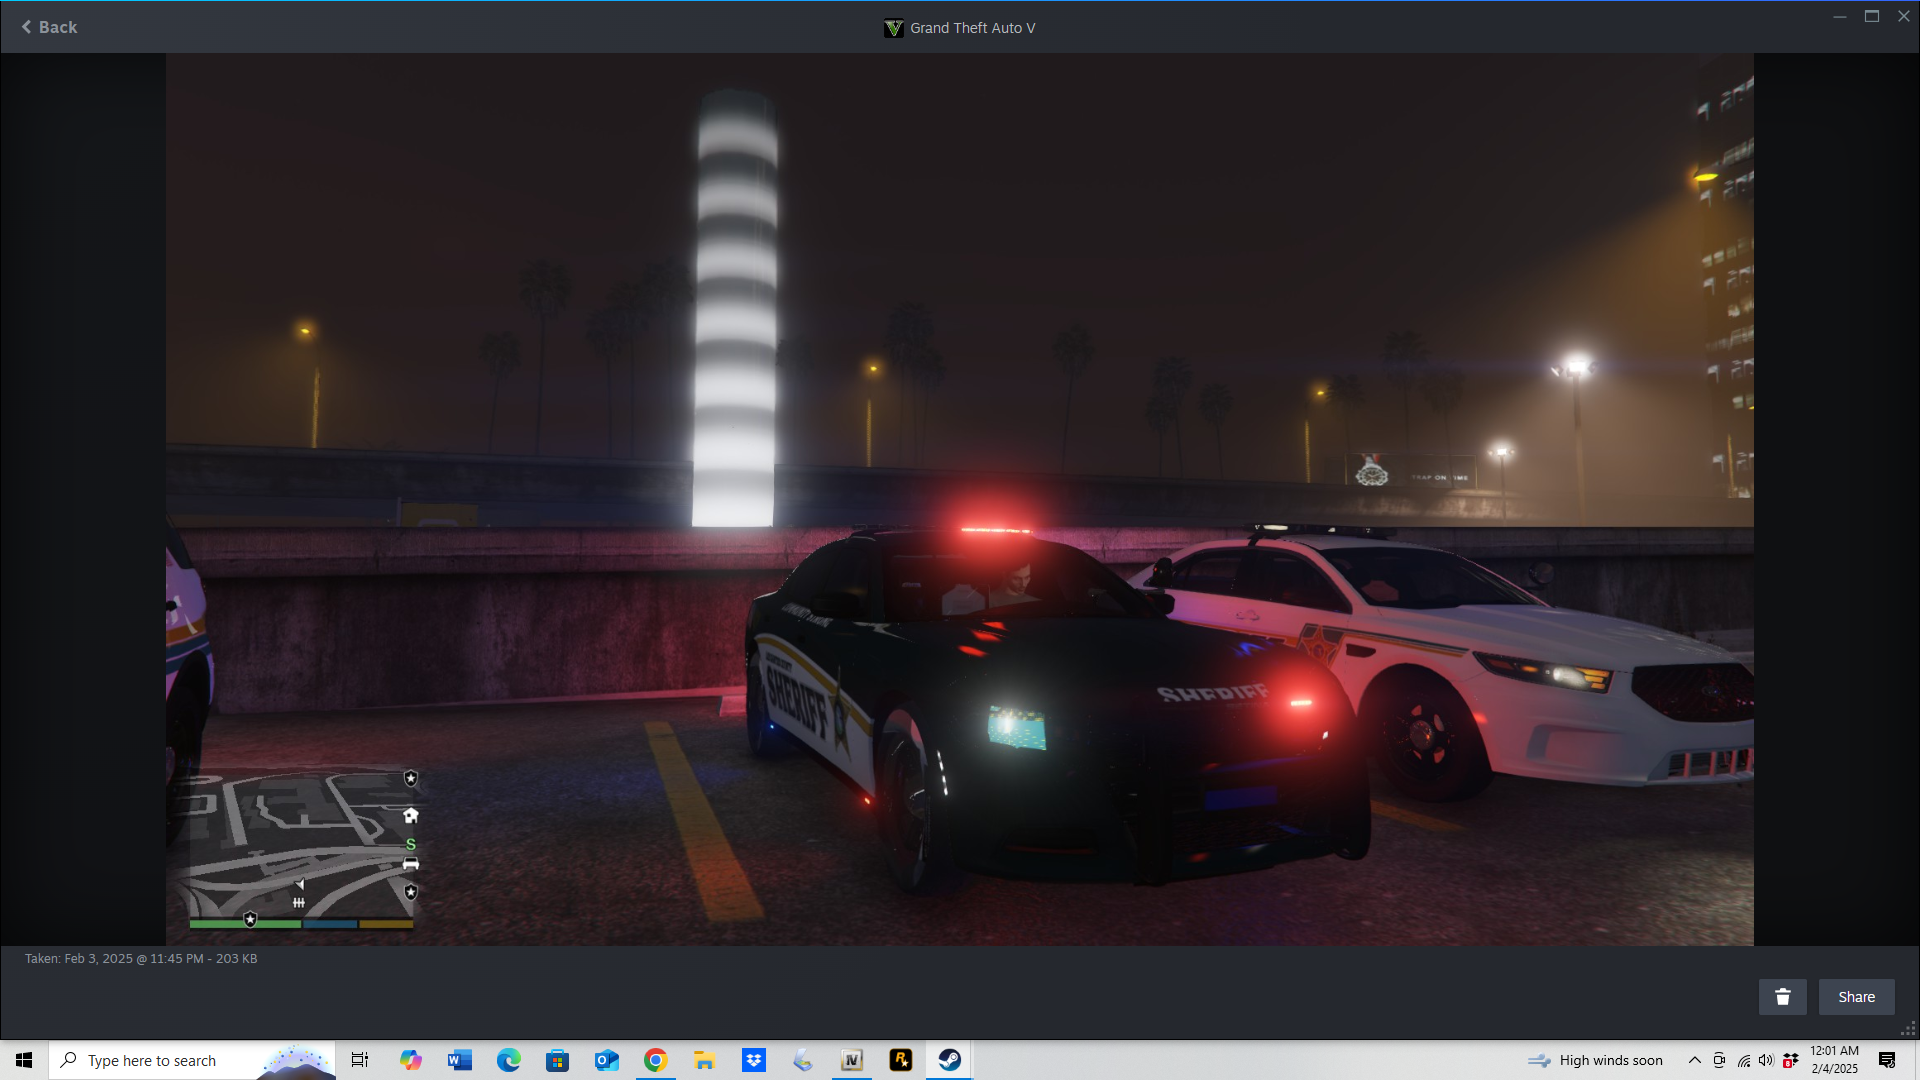Open the notification center
The width and height of the screenshot is (1920, 1080).
click(x=1887, y=1060)
